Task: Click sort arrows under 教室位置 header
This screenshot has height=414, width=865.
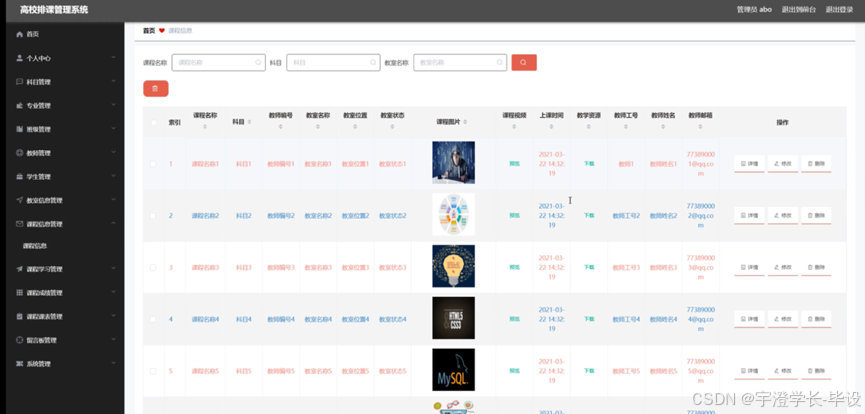Action: pos(355,127)
